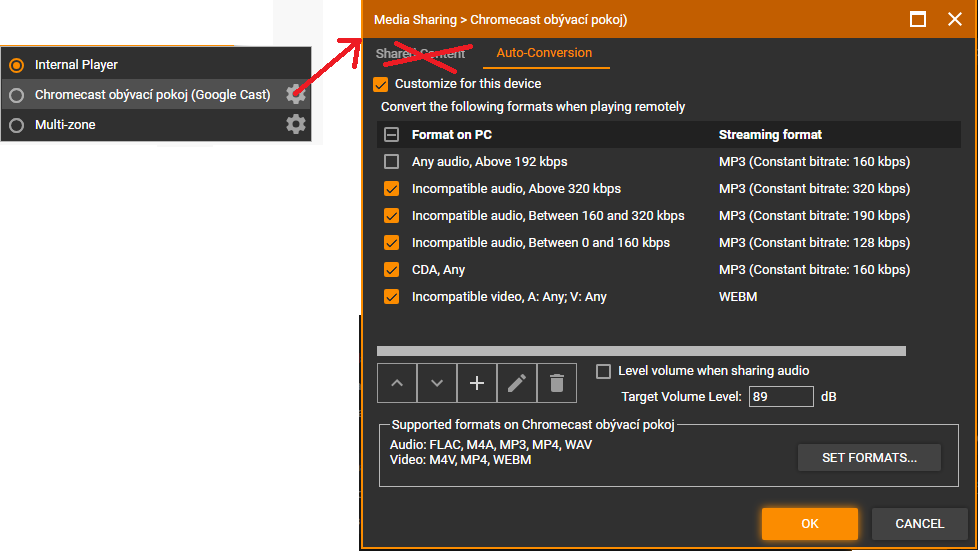The image size is (978, 551).
Task: Move selected format rule down
Action: click(x=437, y=383)
